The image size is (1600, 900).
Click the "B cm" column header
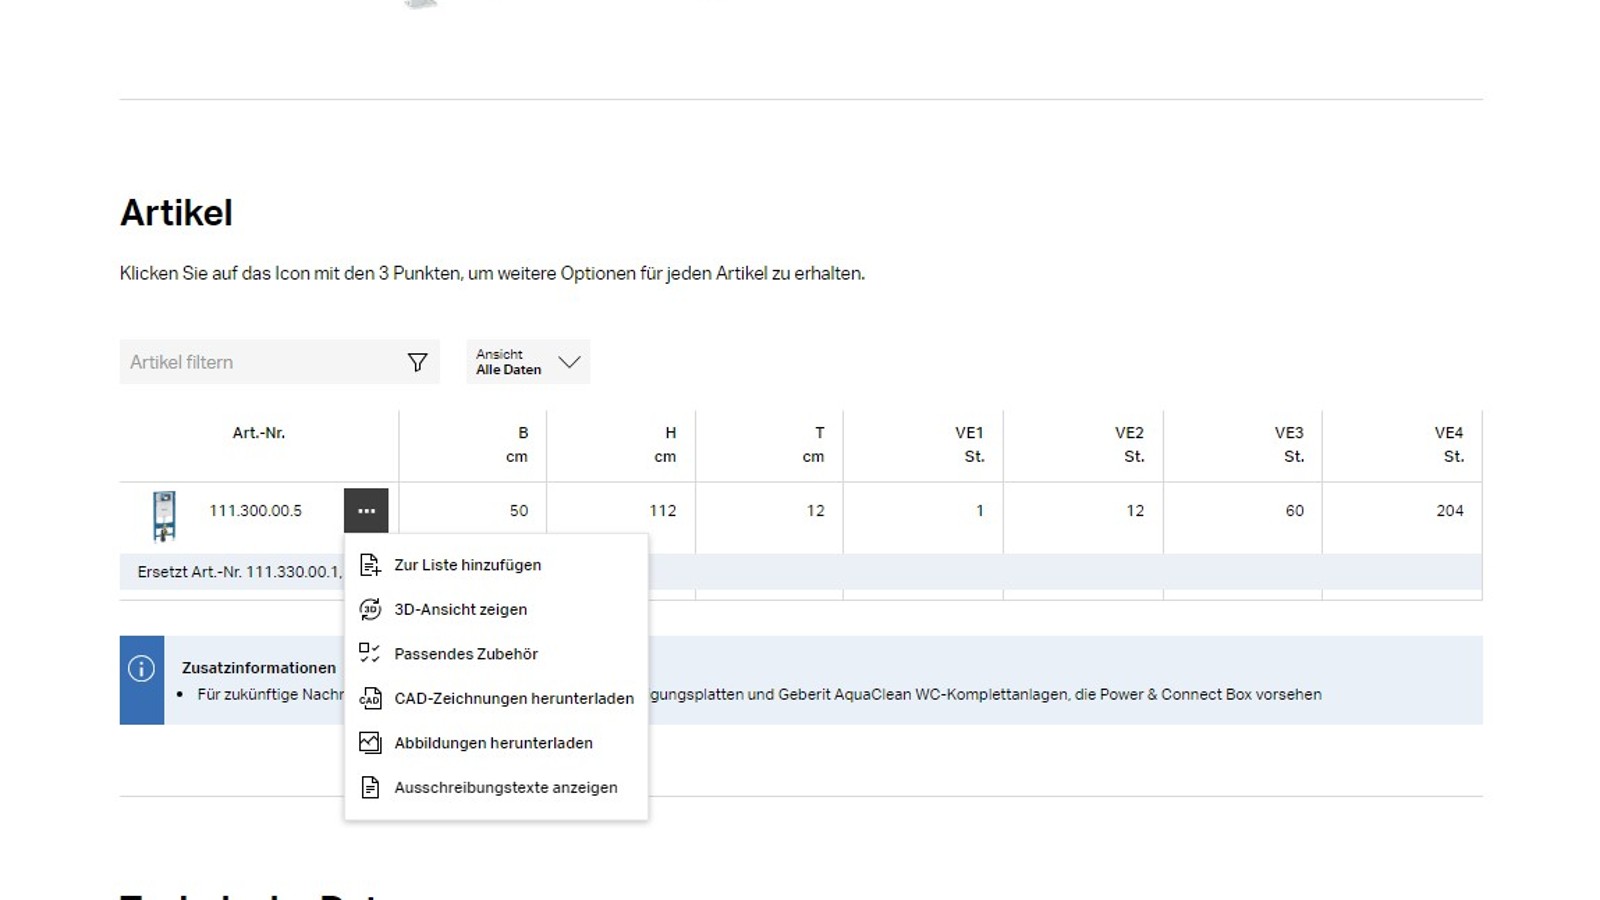click(x=518, y=444)
